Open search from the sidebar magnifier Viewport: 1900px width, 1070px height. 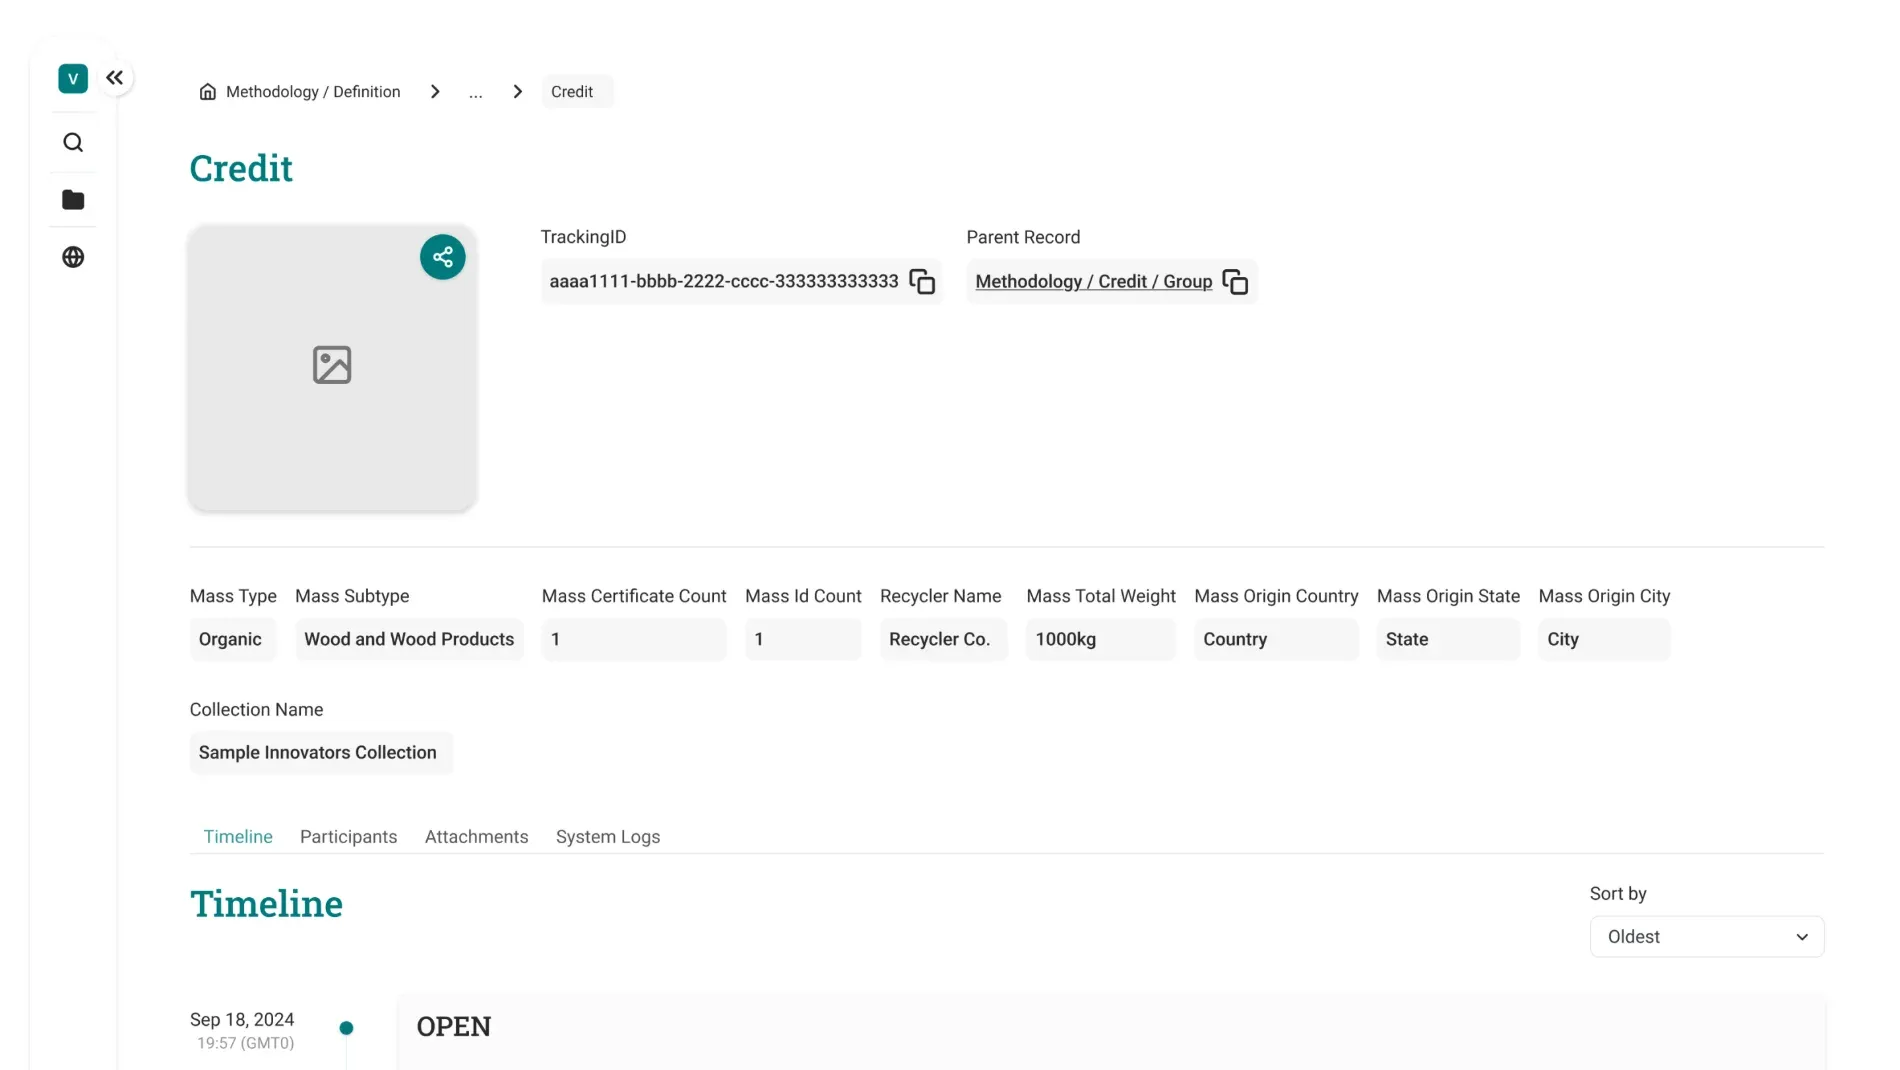click(x=73, y=142)
